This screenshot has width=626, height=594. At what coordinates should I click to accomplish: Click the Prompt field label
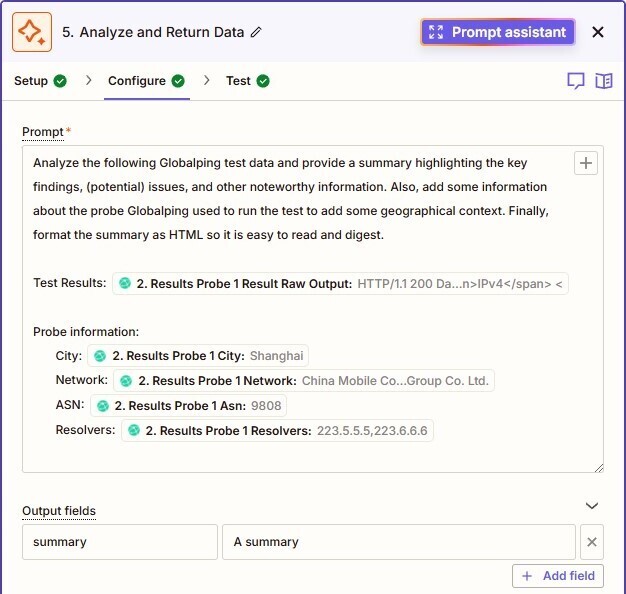(x=43, y=132)
